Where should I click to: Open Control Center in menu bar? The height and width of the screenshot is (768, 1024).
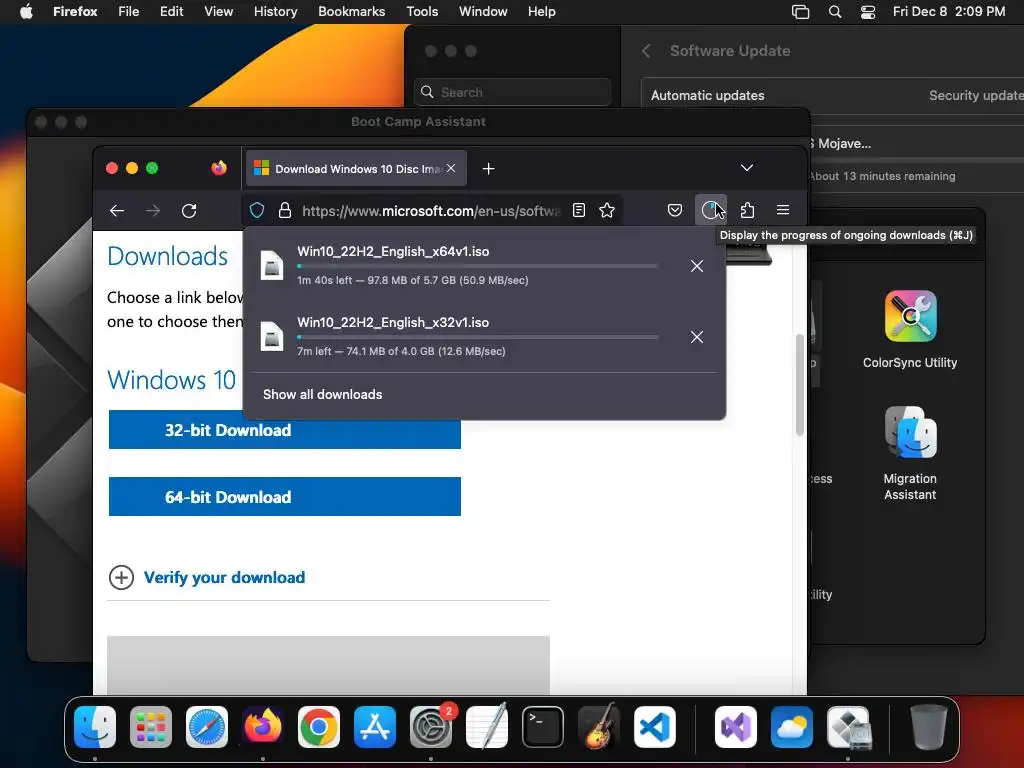pos(868,12)
